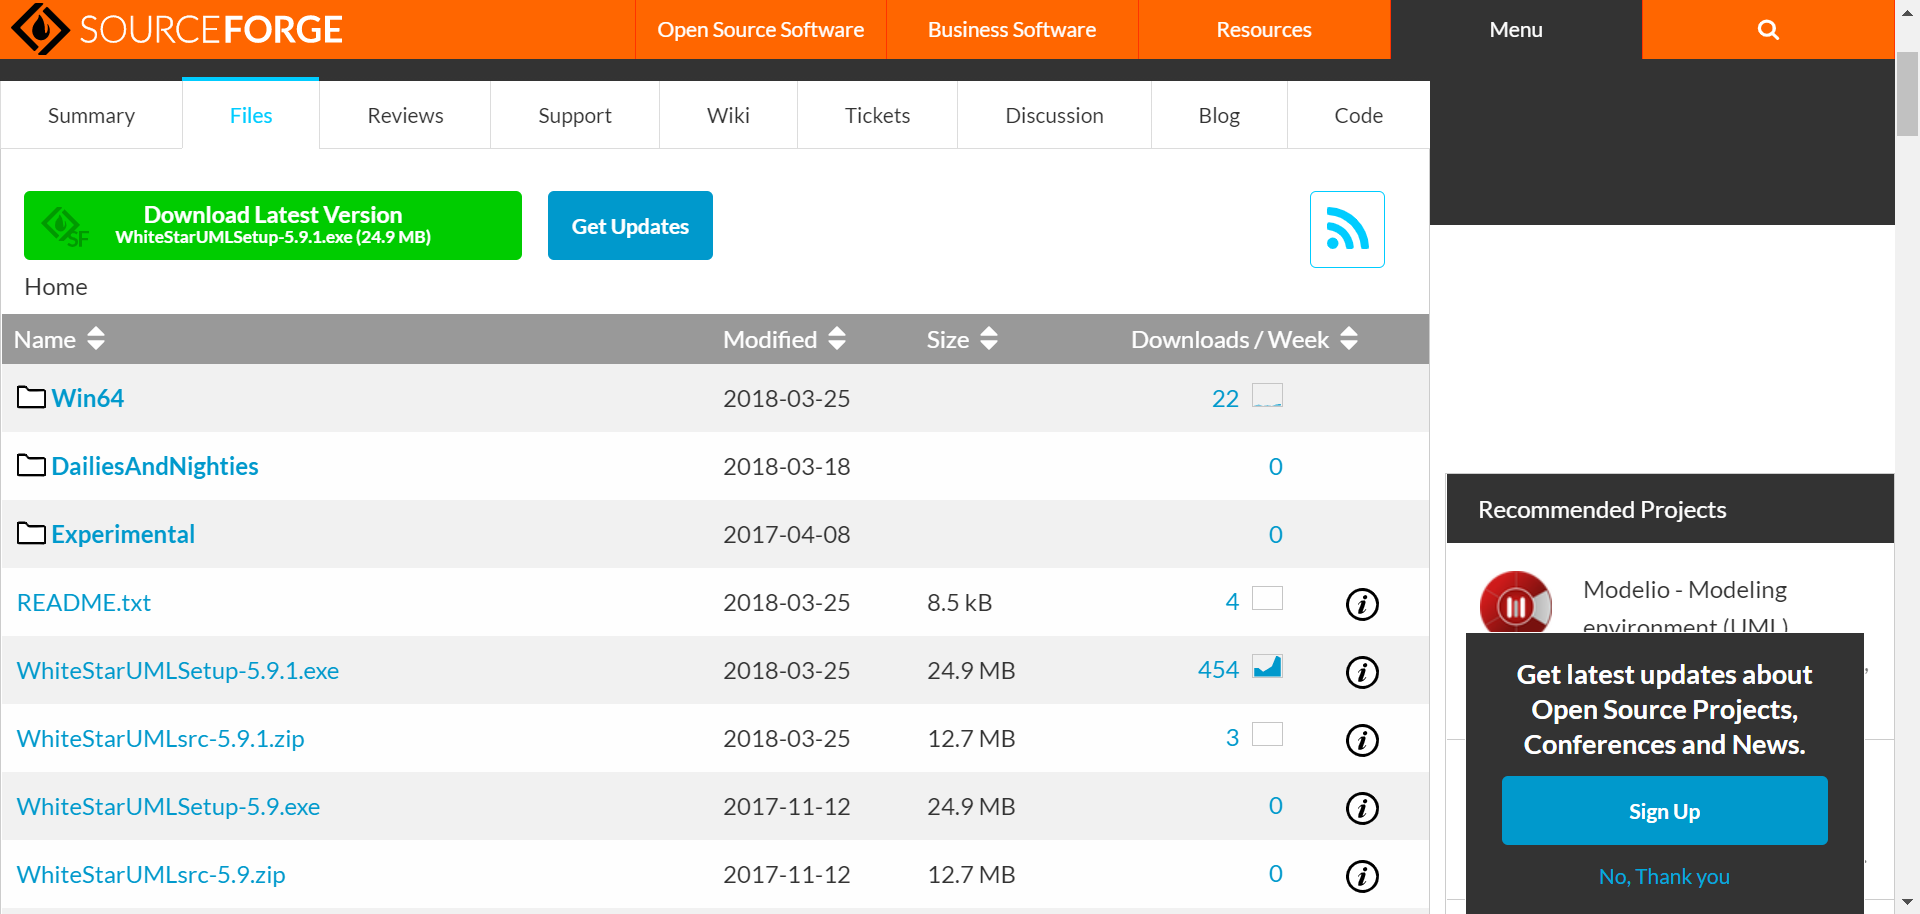
Task: Show info for WhiteStarUMLSetup-5.9.1.exe
Action: (1362, 672)
